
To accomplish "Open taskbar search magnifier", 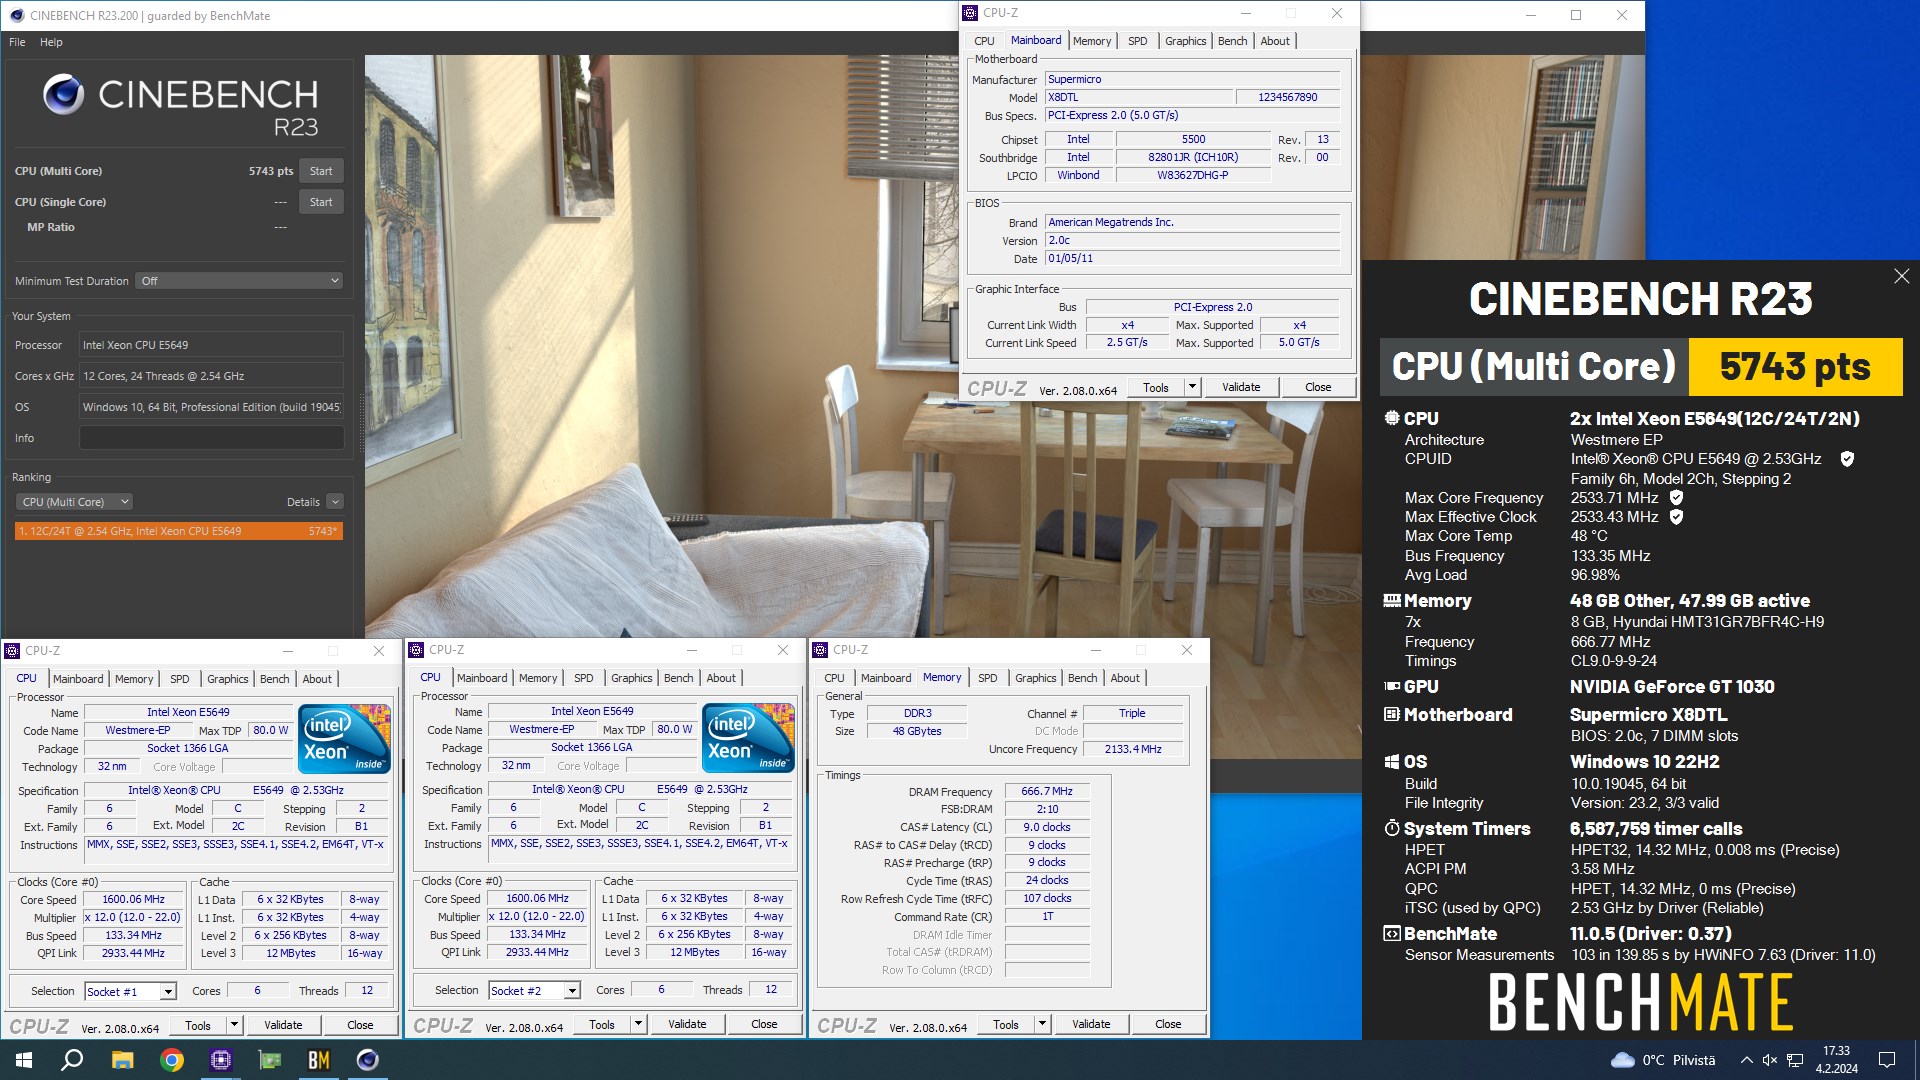I will [x=72, y=1060].
